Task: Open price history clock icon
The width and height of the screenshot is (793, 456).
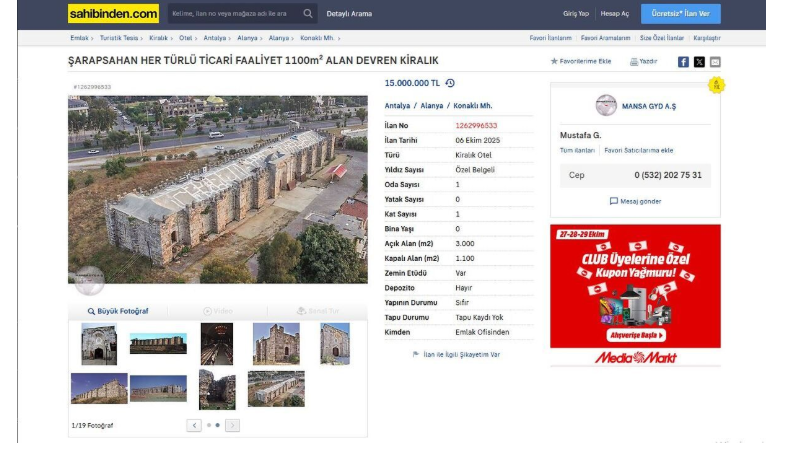Action: pyautogui.click(x=450, y=83)
